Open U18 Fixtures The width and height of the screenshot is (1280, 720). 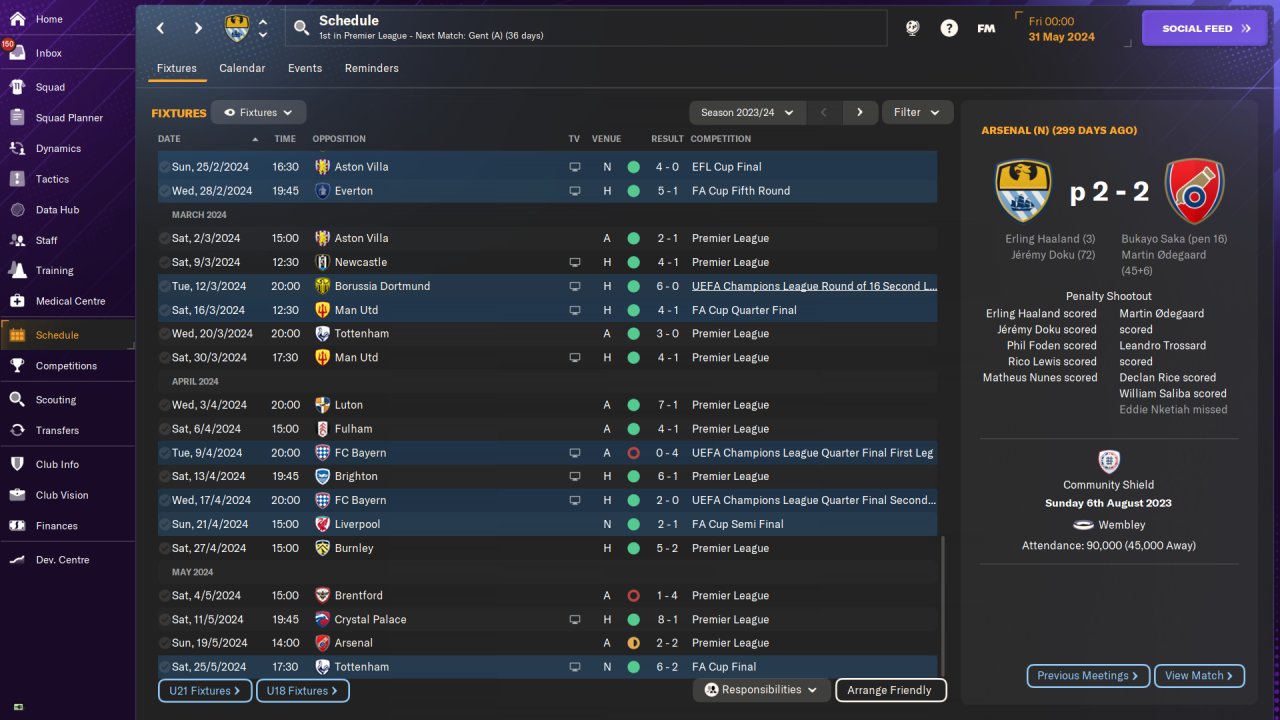coord(303,691)
